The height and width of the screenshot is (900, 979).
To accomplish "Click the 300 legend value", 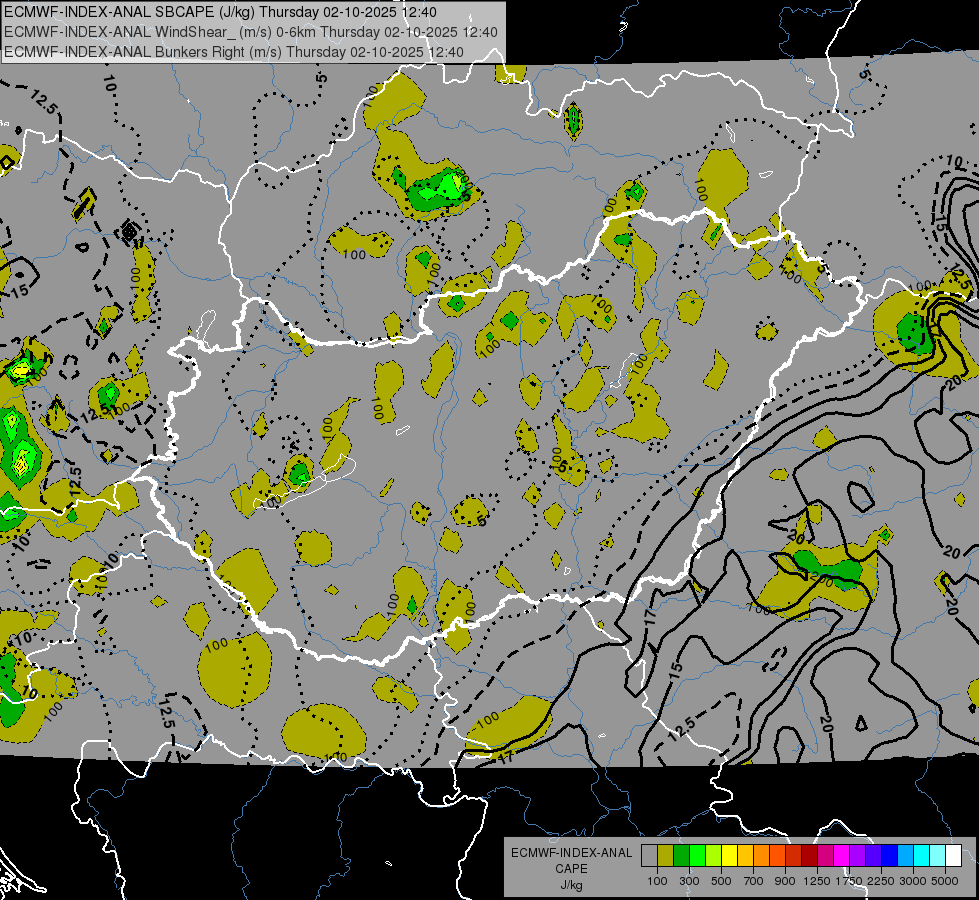I will [x=689, y=881].
